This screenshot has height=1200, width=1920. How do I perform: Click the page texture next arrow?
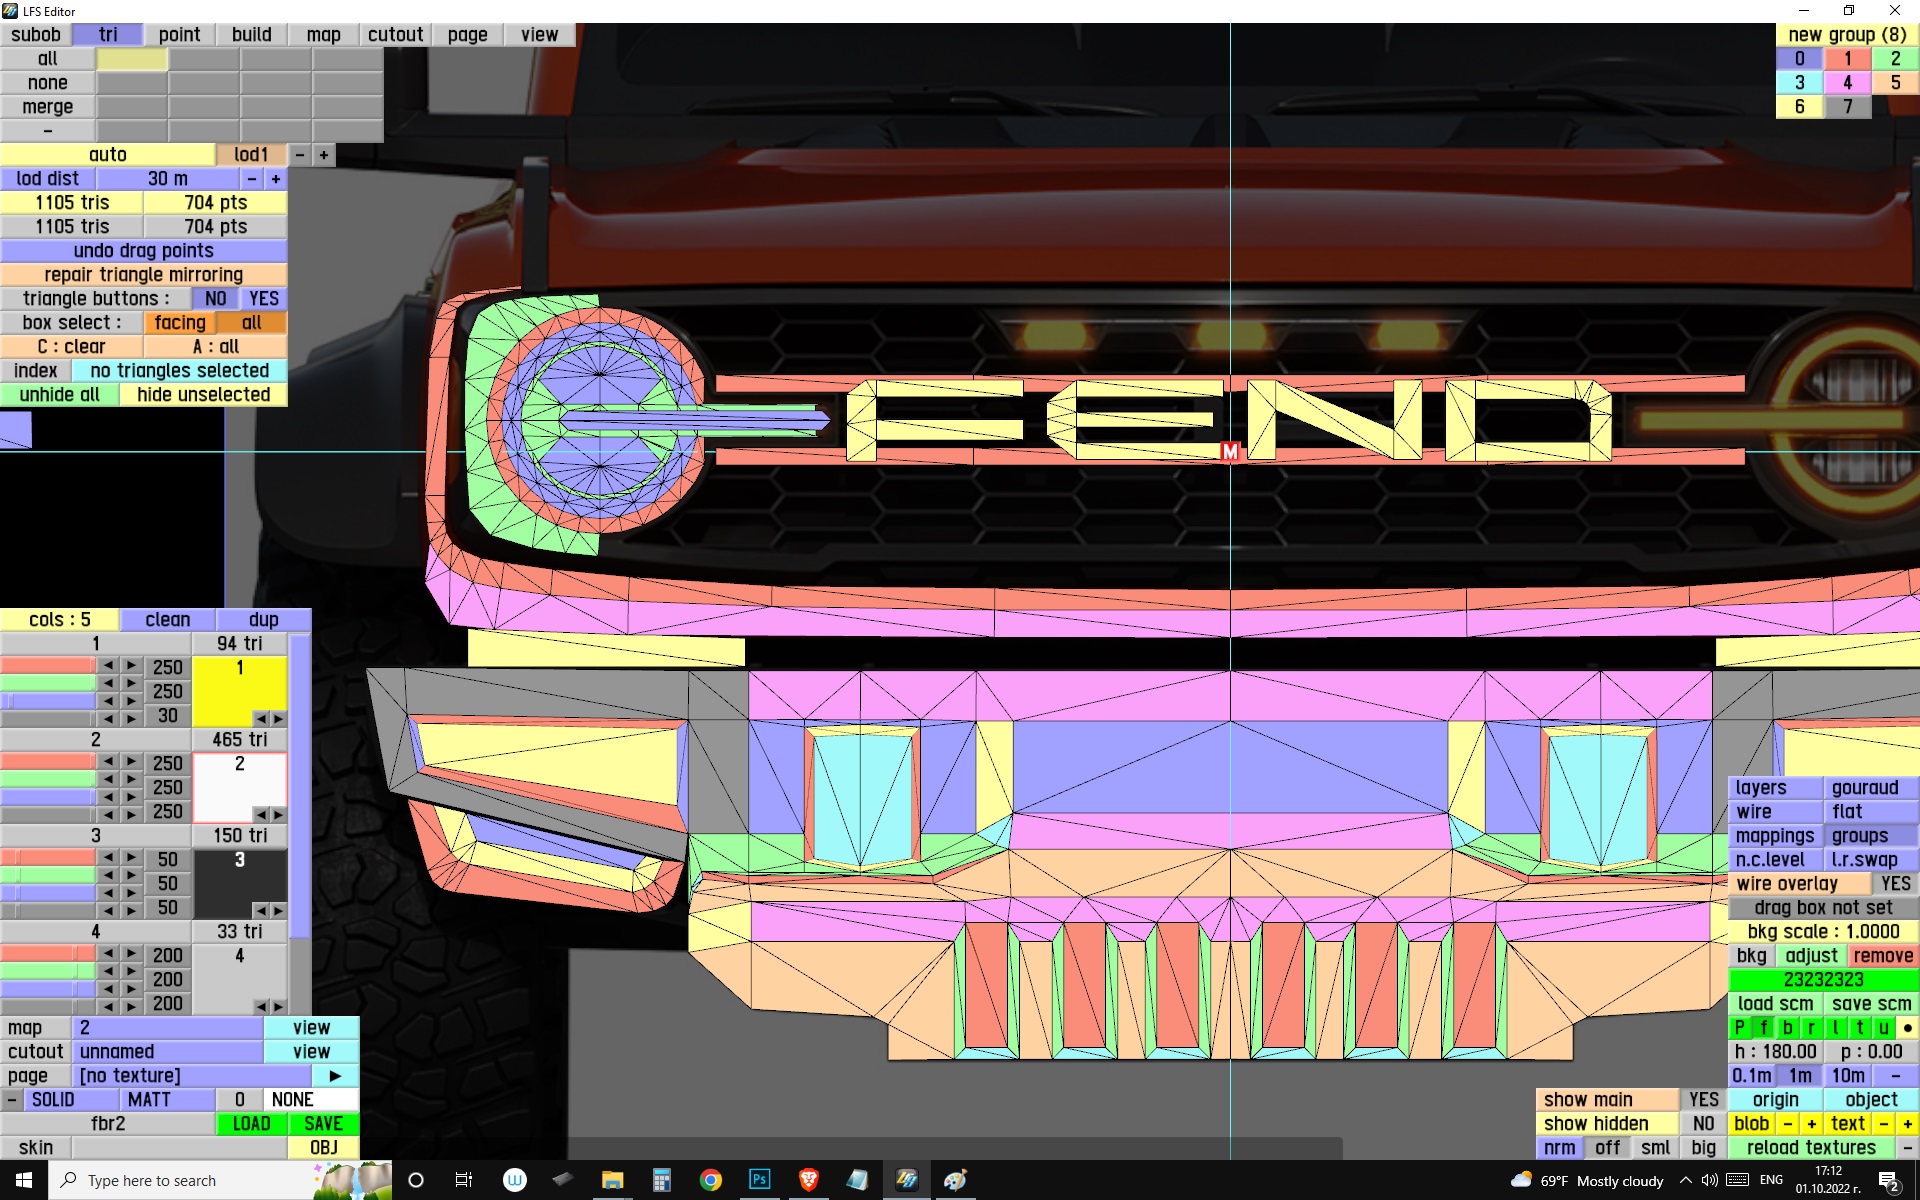pos(335,1075)
